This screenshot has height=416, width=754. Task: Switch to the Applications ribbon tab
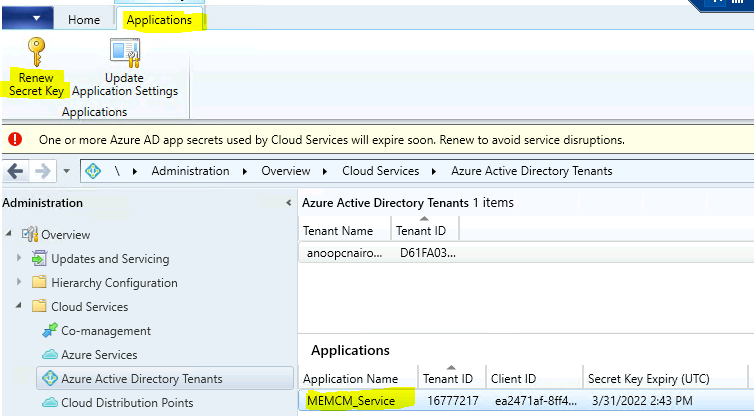click(159, 20)
